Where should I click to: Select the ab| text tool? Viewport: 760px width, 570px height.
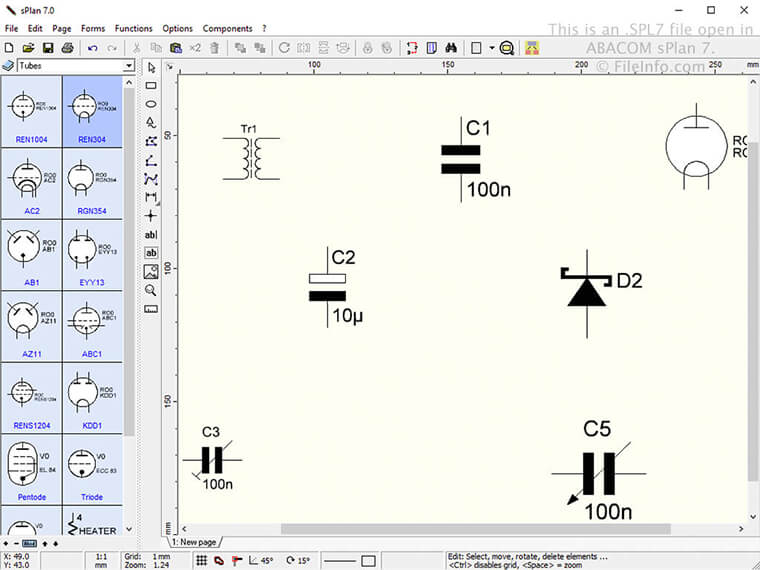151,235
